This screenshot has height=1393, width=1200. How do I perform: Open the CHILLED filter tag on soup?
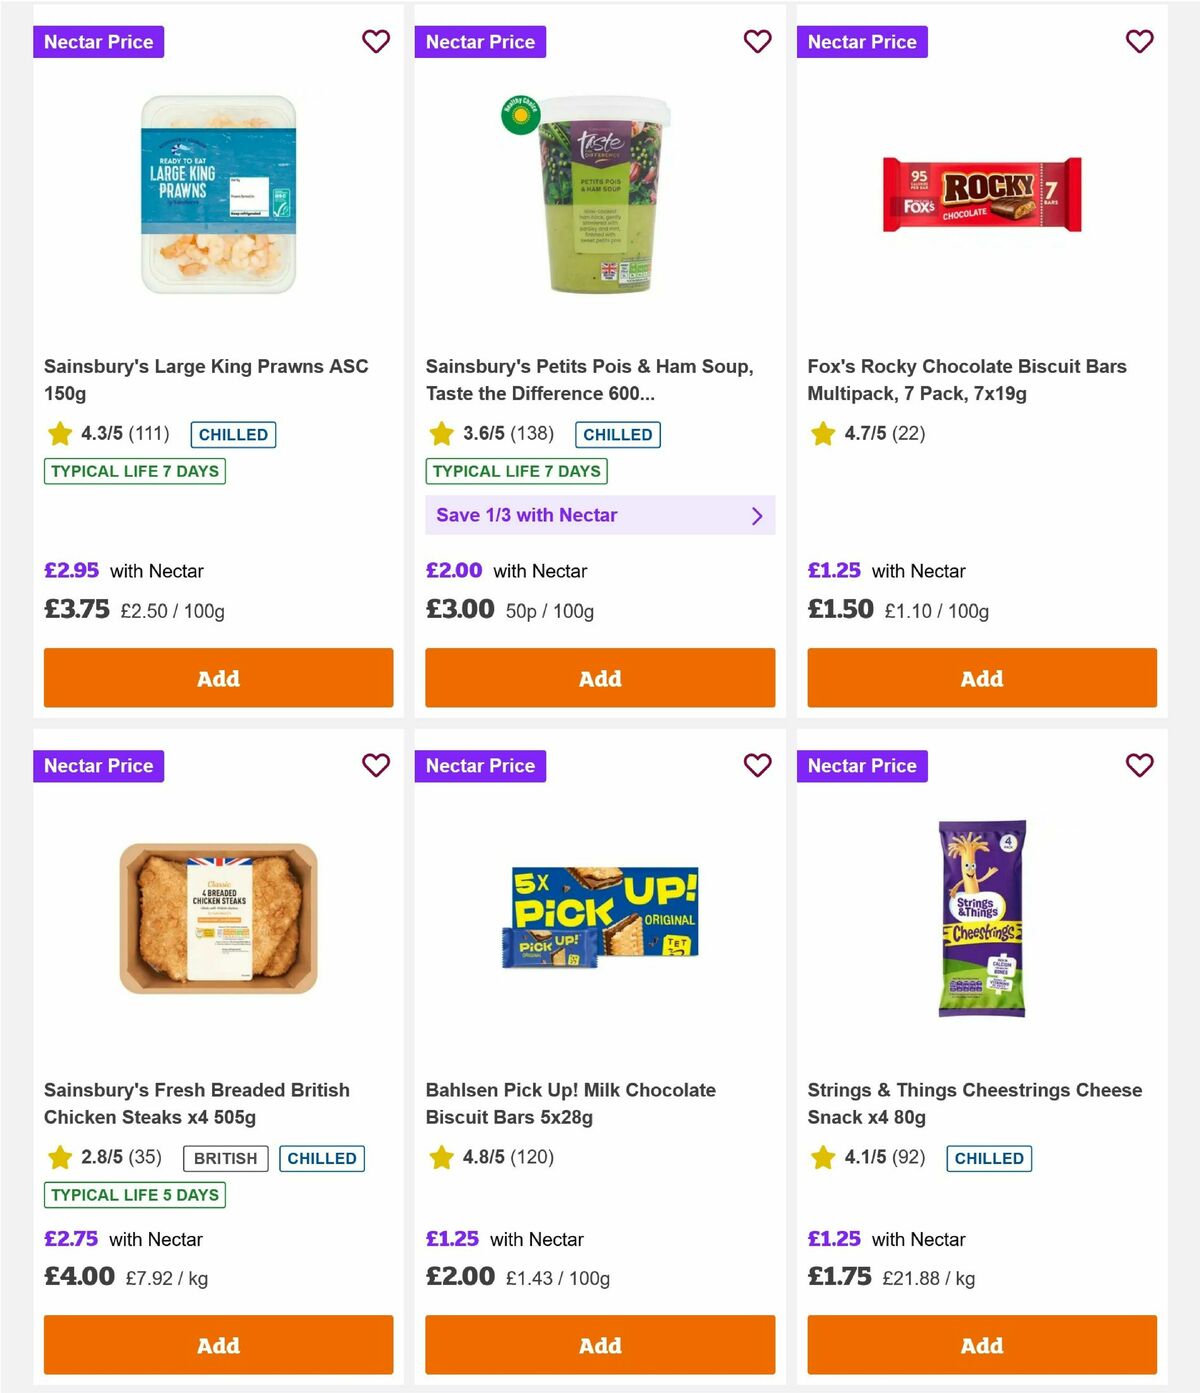pyautogui.click(x=617, y=434)
